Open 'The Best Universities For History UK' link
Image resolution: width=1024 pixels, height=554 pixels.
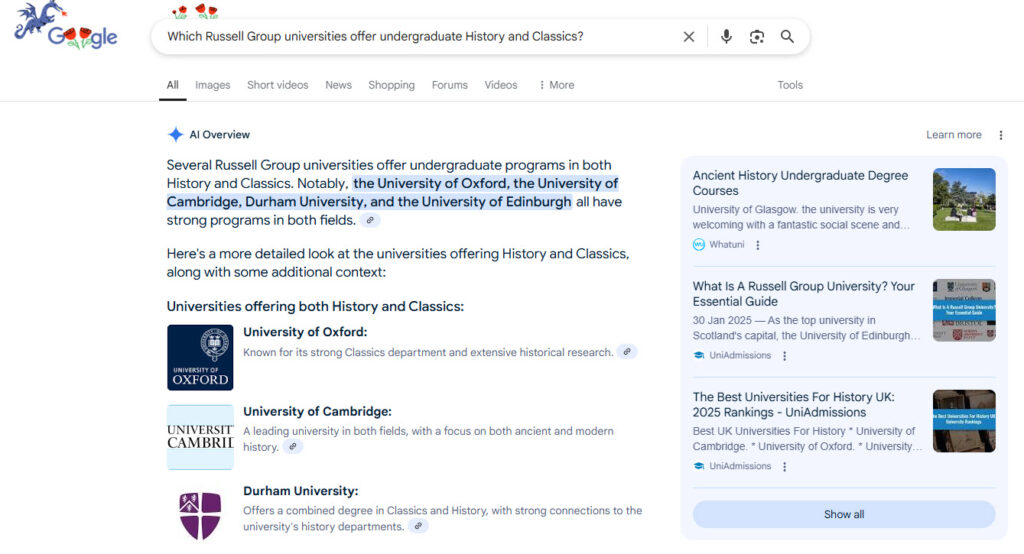[x=793, y=404]
